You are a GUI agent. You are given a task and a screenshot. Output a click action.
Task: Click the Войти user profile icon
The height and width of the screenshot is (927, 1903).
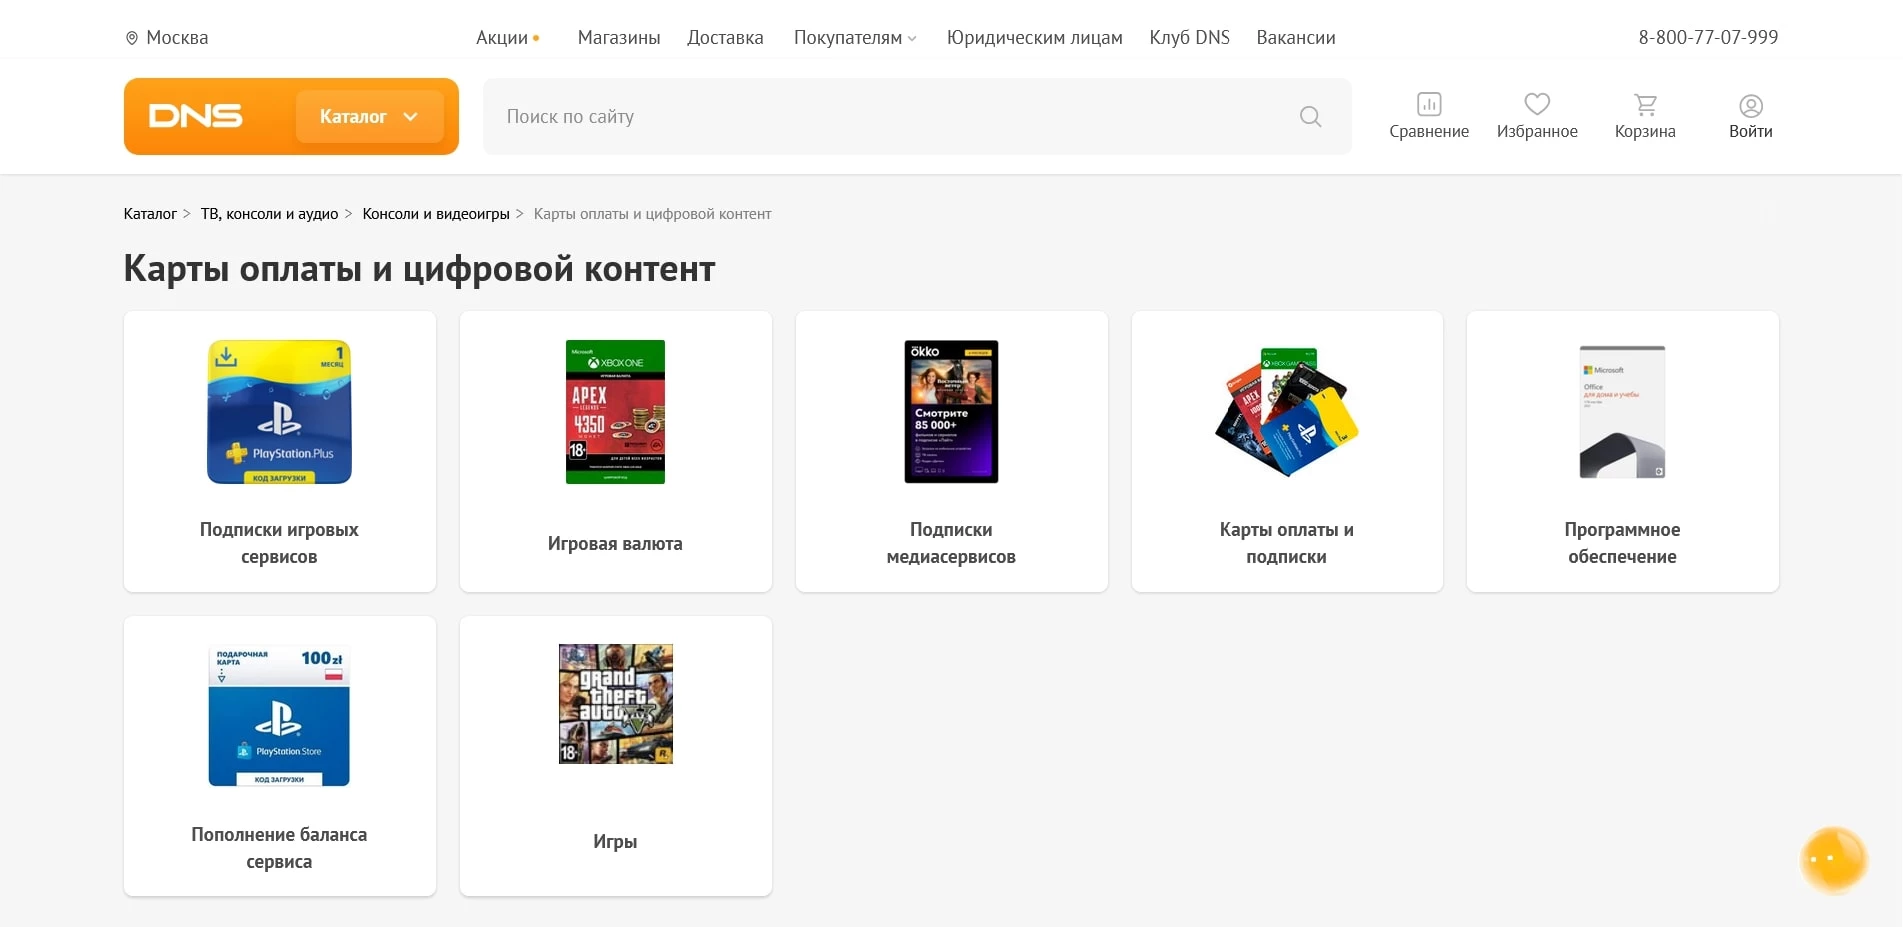click(1750, 106)
